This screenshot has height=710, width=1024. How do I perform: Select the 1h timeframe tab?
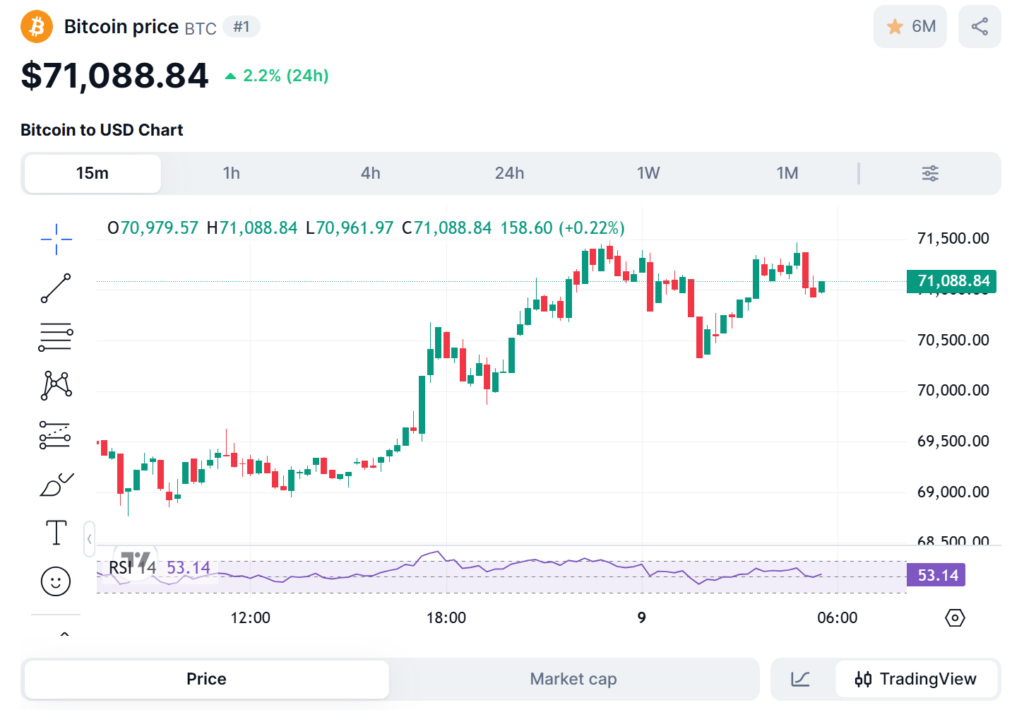pos(231,173)
